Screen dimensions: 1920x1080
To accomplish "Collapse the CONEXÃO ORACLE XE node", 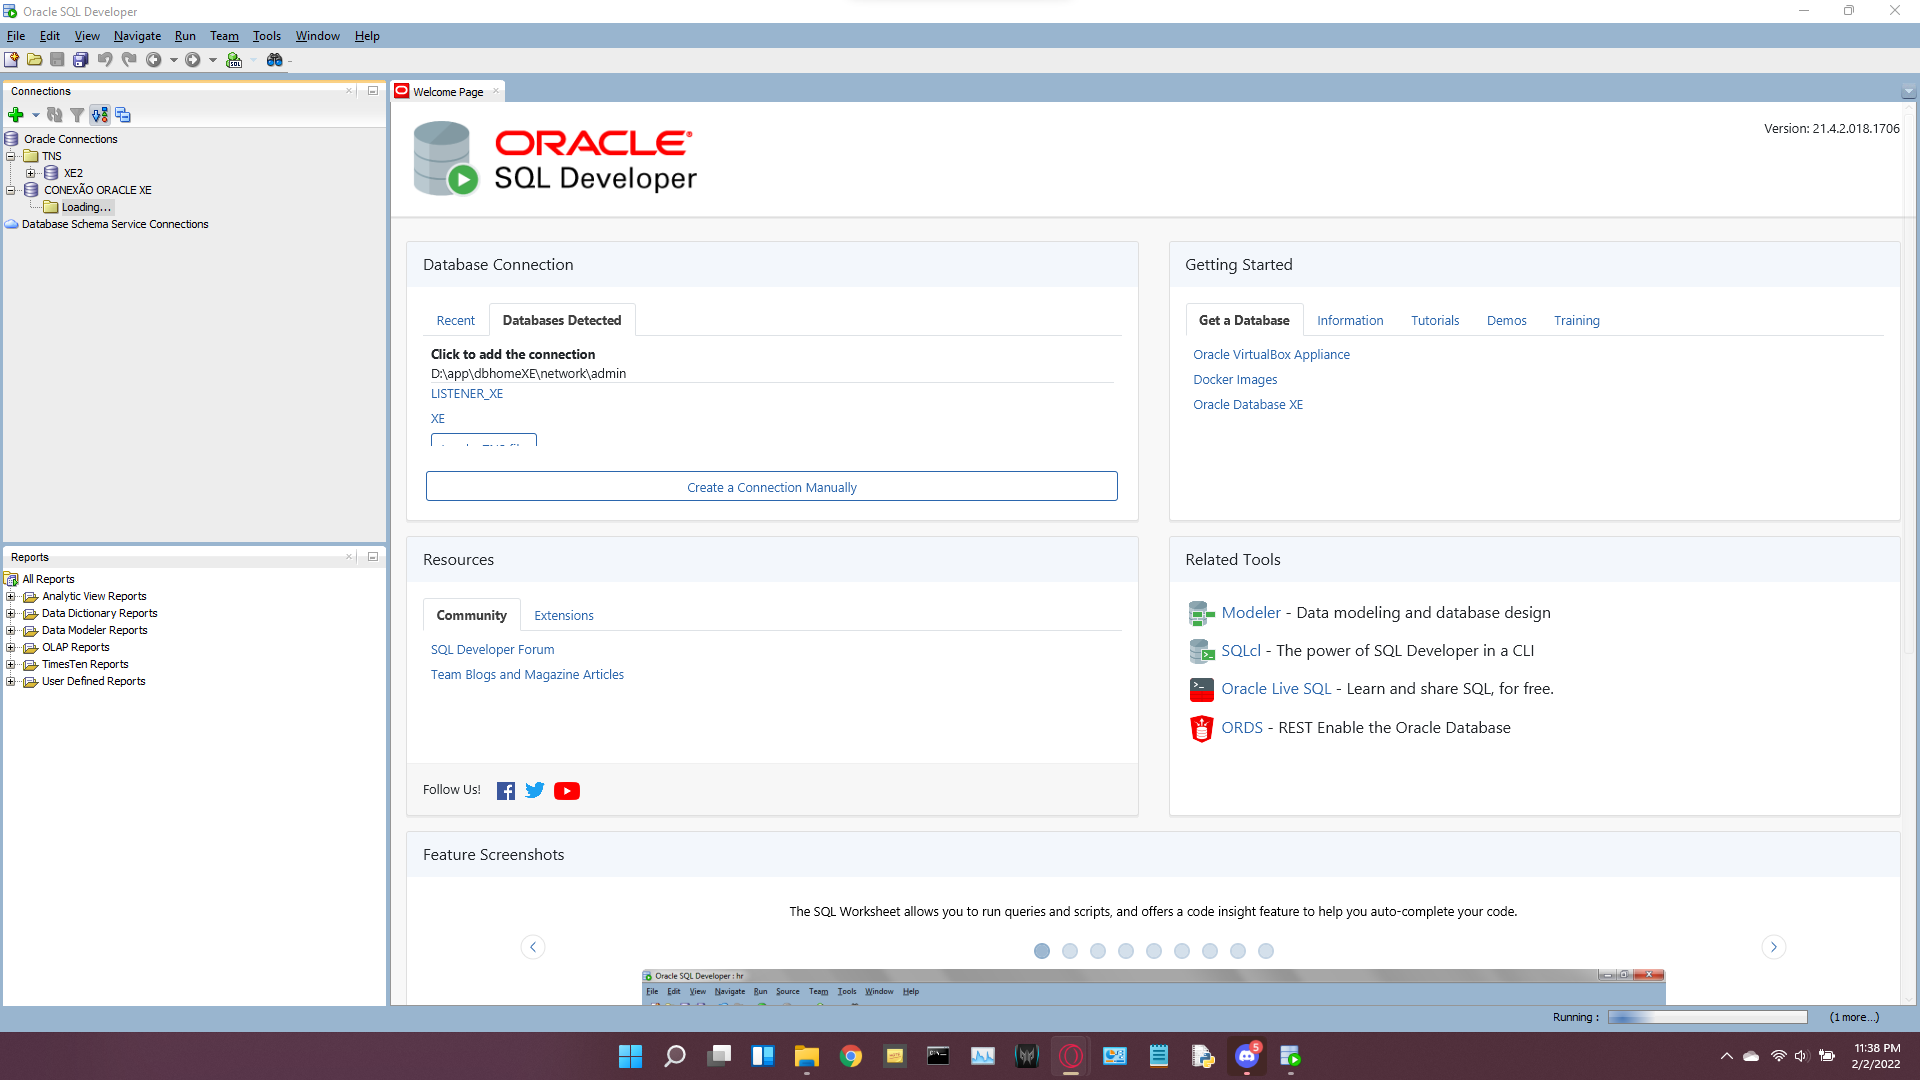I will [x=11, y=190].
